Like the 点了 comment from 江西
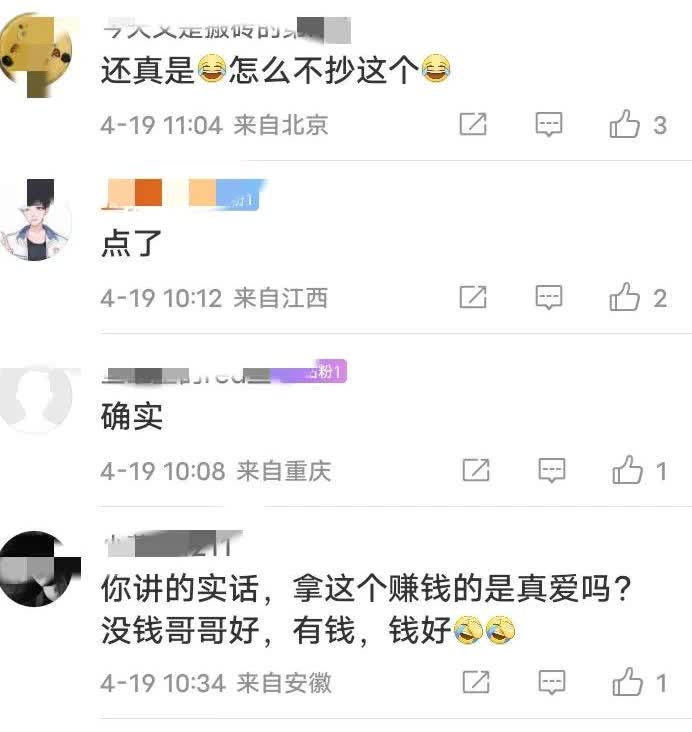Viewport: 692px width, 732px height. click(x=624, y=297)
